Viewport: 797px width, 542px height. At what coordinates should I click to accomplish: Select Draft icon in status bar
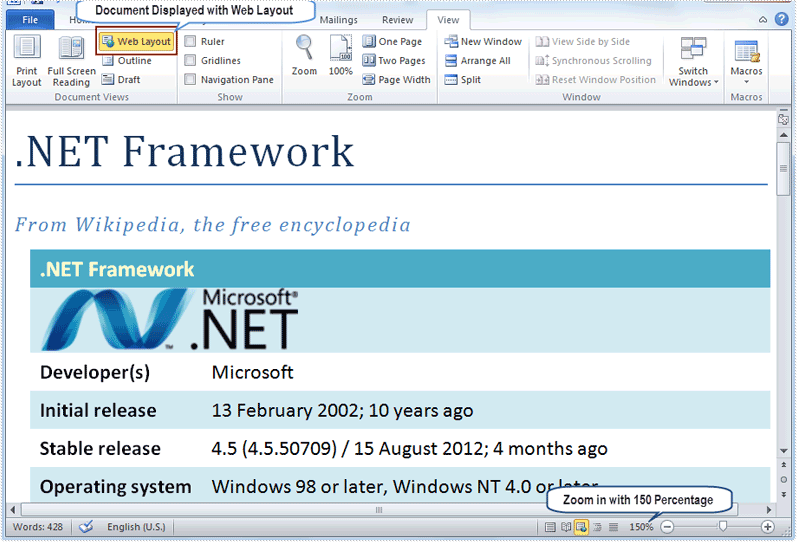point(614,527)
